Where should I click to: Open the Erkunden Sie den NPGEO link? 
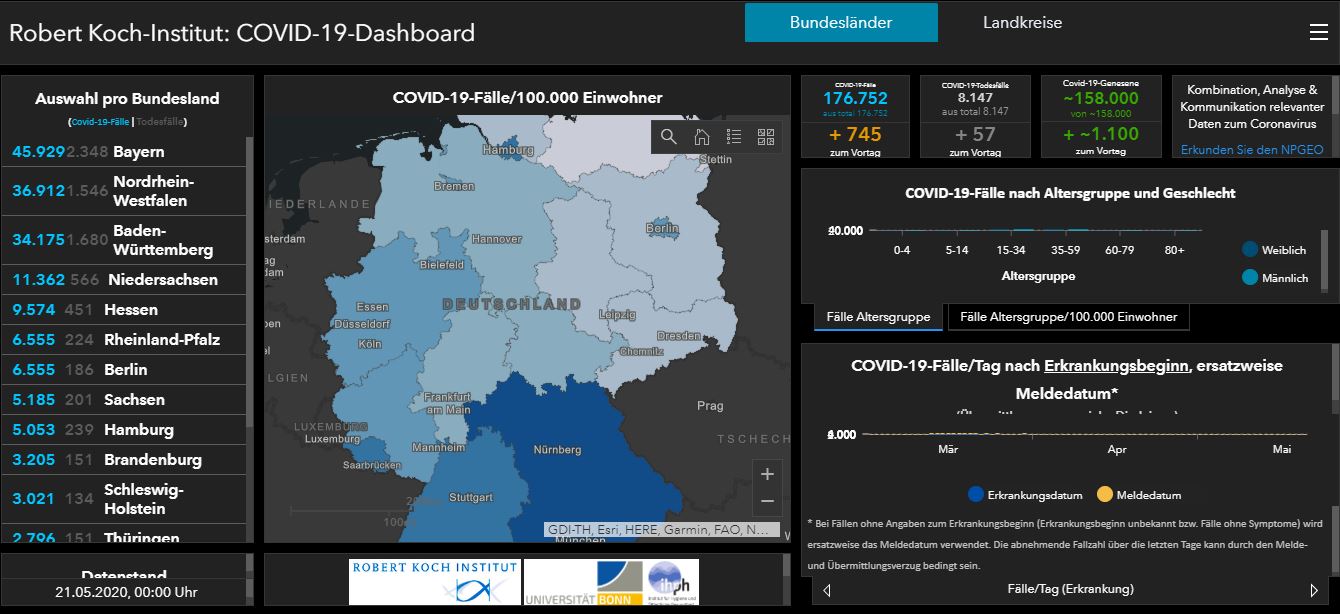[x=1254, y=147]
